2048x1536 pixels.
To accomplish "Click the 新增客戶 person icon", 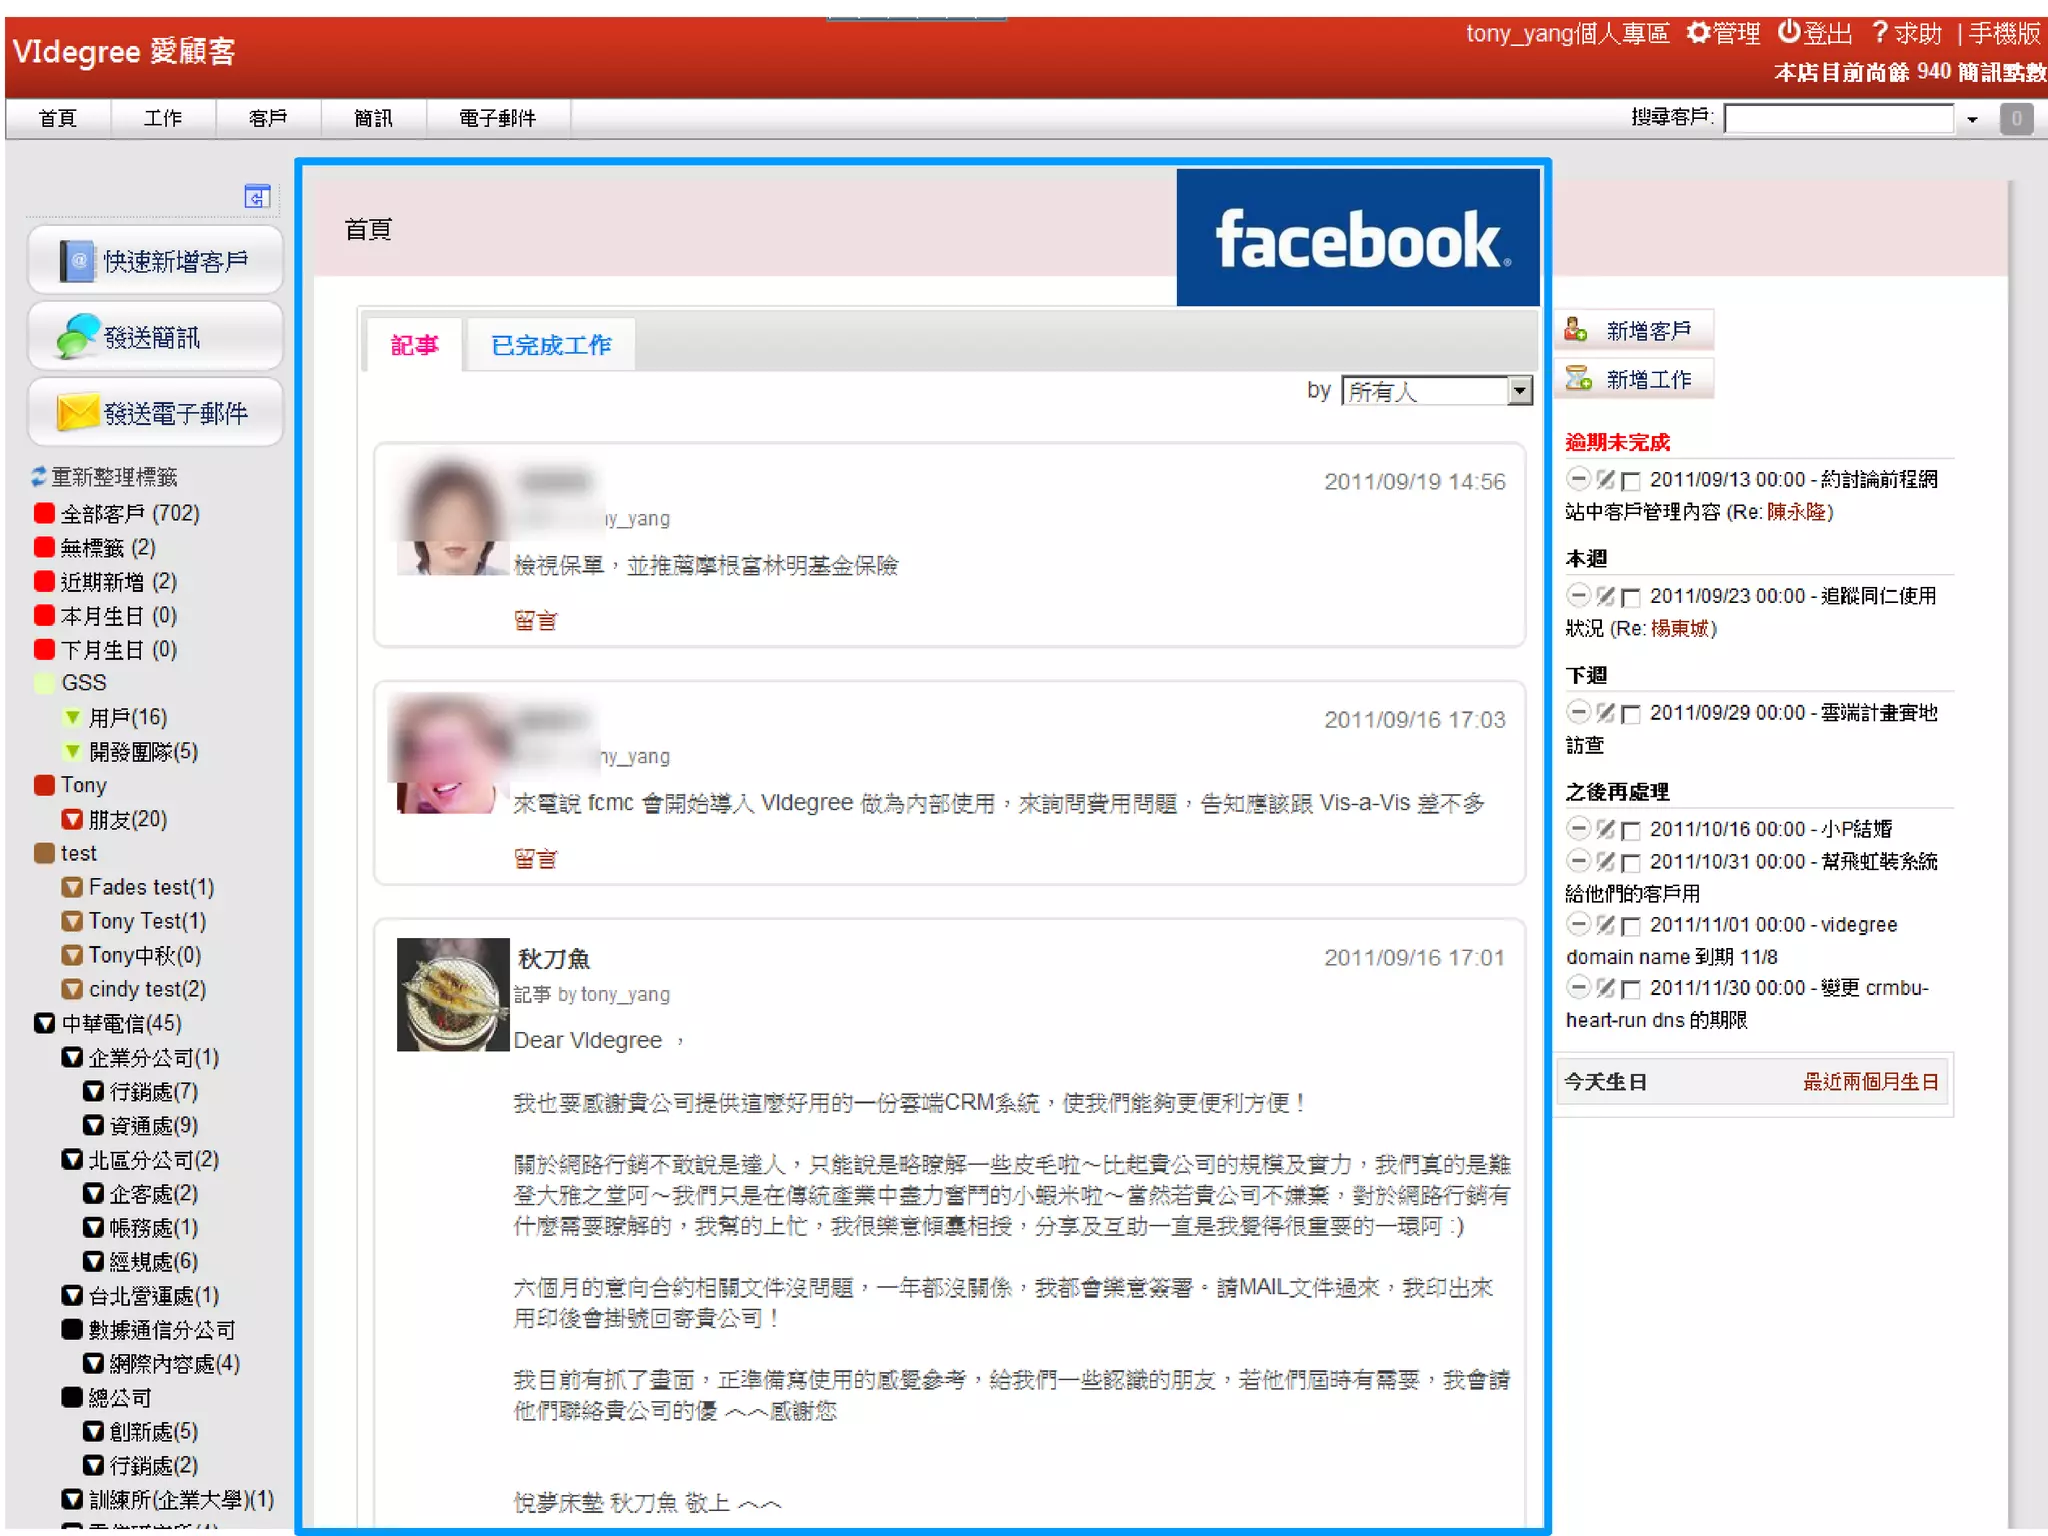I will 1576,330.
